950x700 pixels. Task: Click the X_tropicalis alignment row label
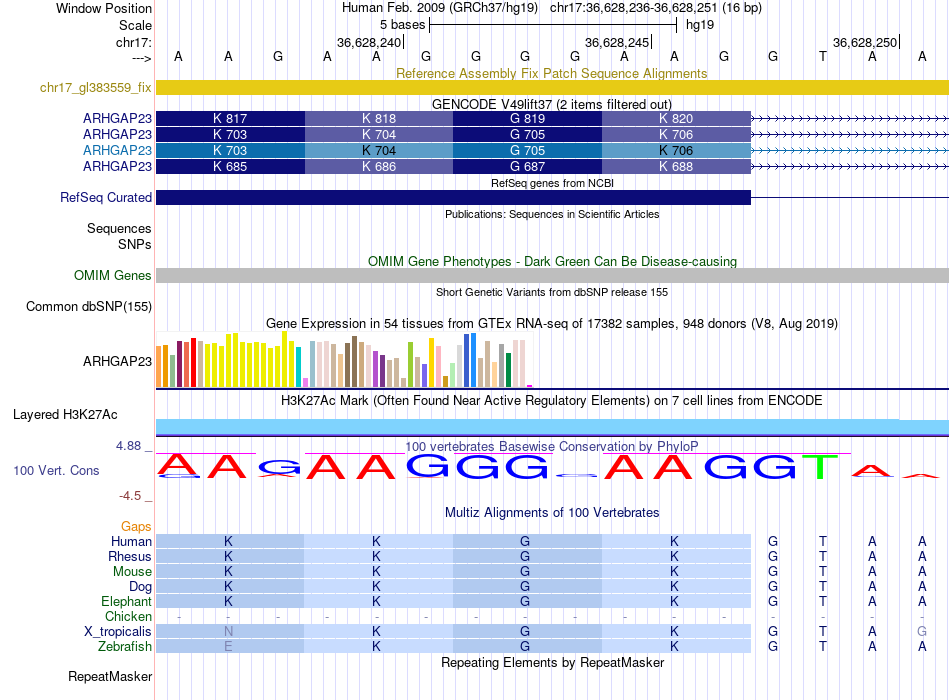tap(118, 632)
